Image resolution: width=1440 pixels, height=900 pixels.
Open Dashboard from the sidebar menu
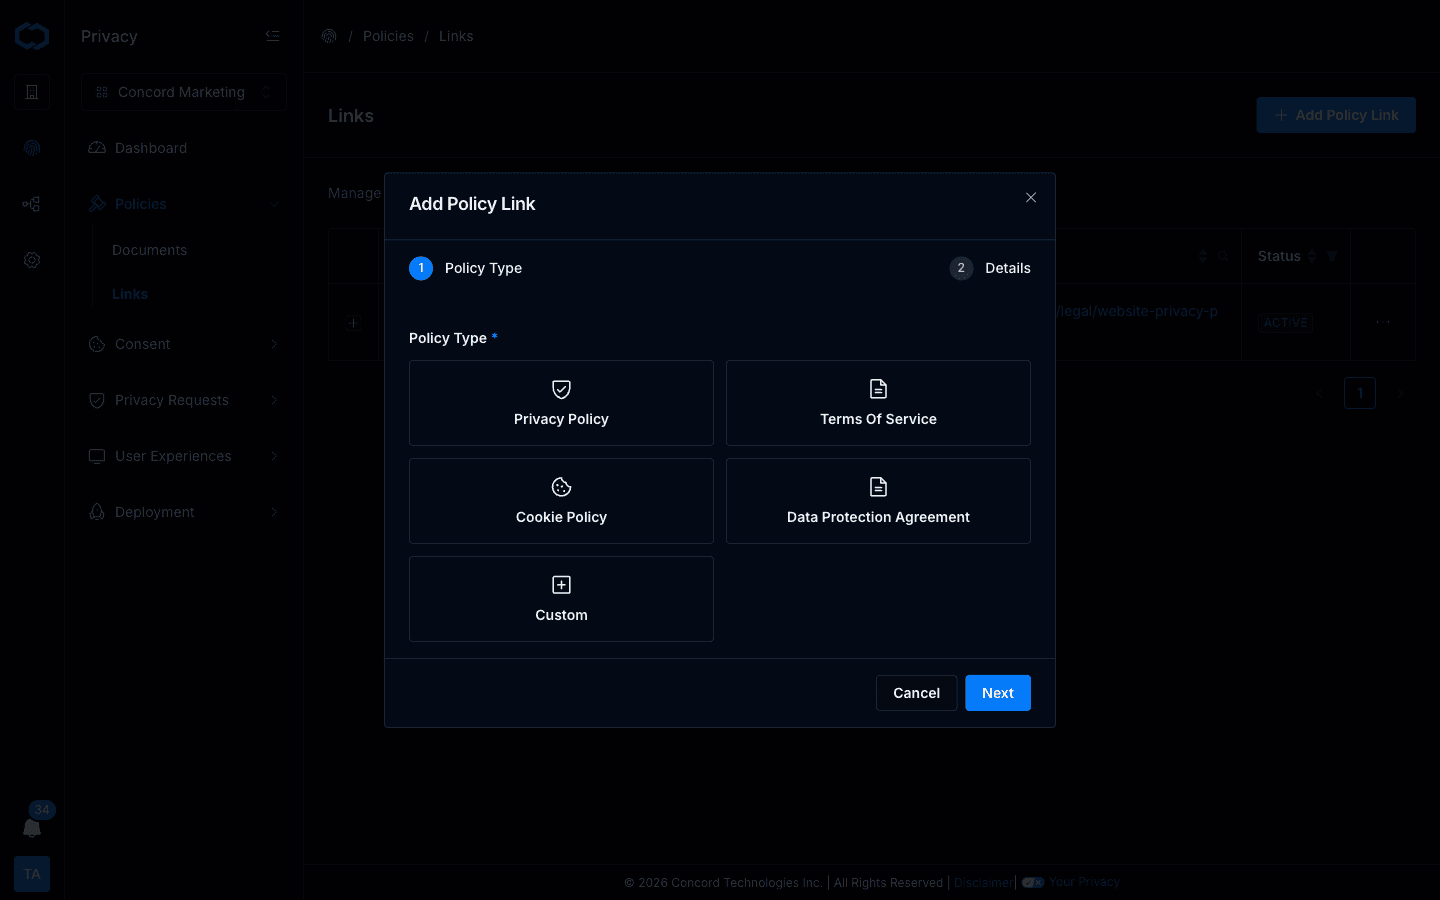click(x=151, y=148)
